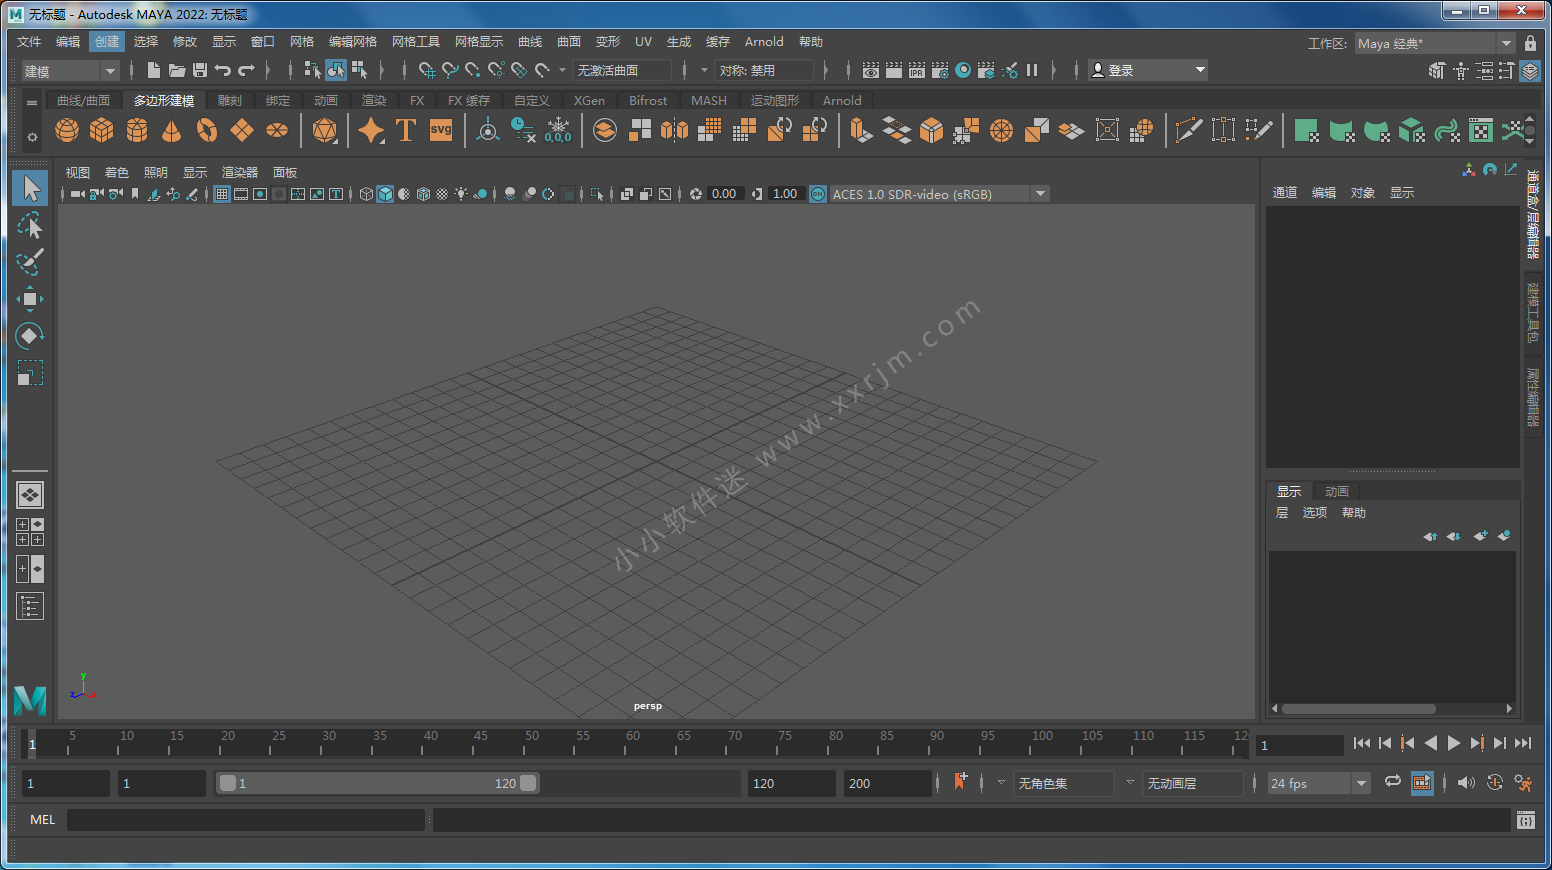The width and height of the screenshot is (1552, 870).
Task: Open the Maya 经典 workspace dropdown
Action: coord(1434,43)
